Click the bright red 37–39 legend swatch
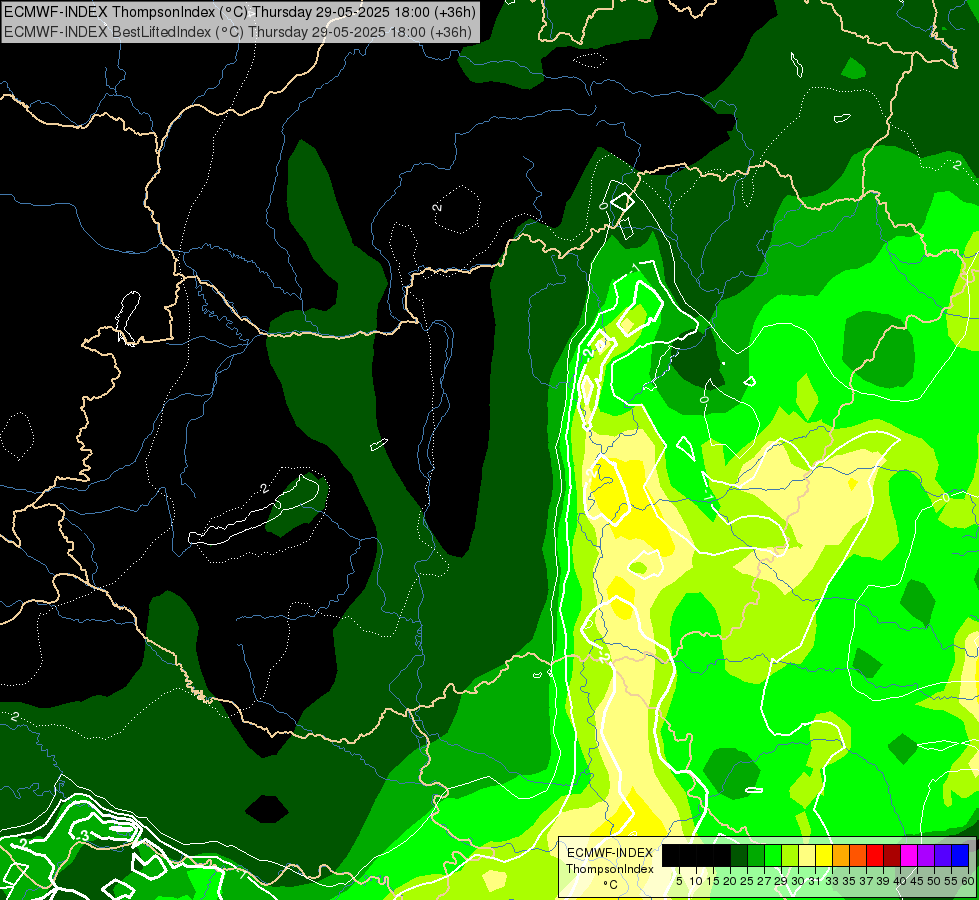 click(x=875, y=856)
